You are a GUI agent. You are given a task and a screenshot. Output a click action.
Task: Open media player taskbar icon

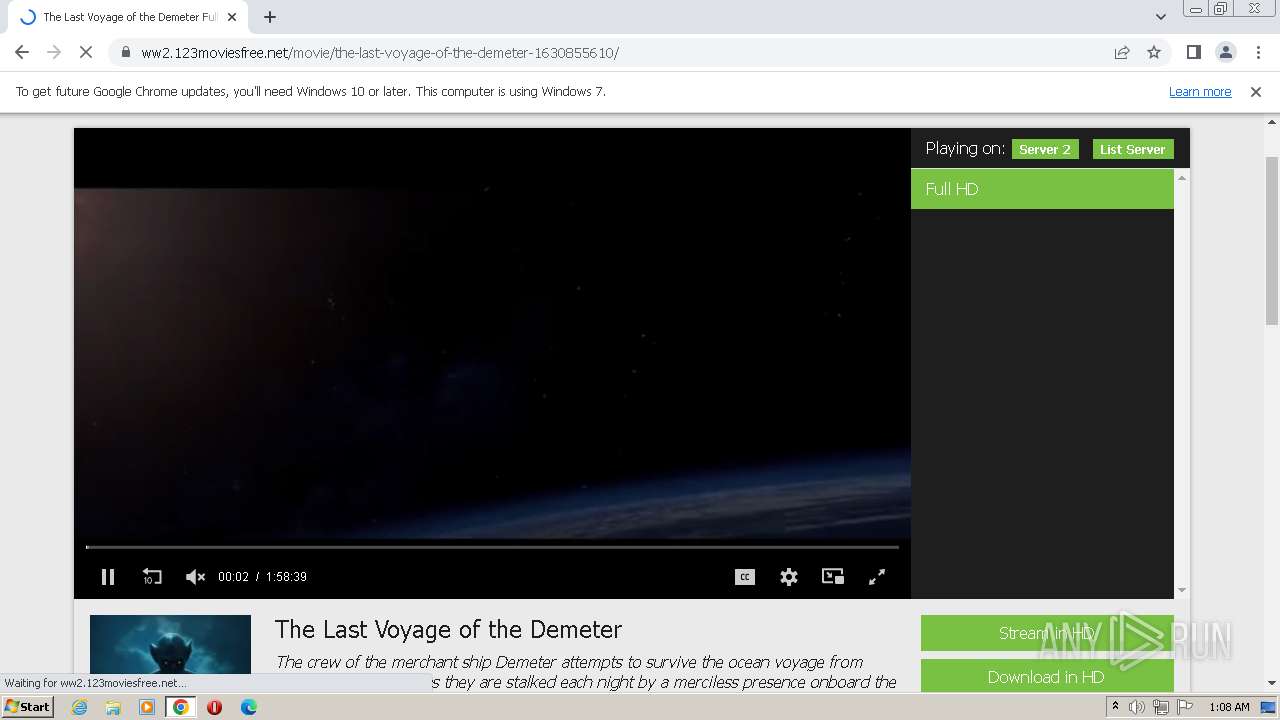pos(147,707)
